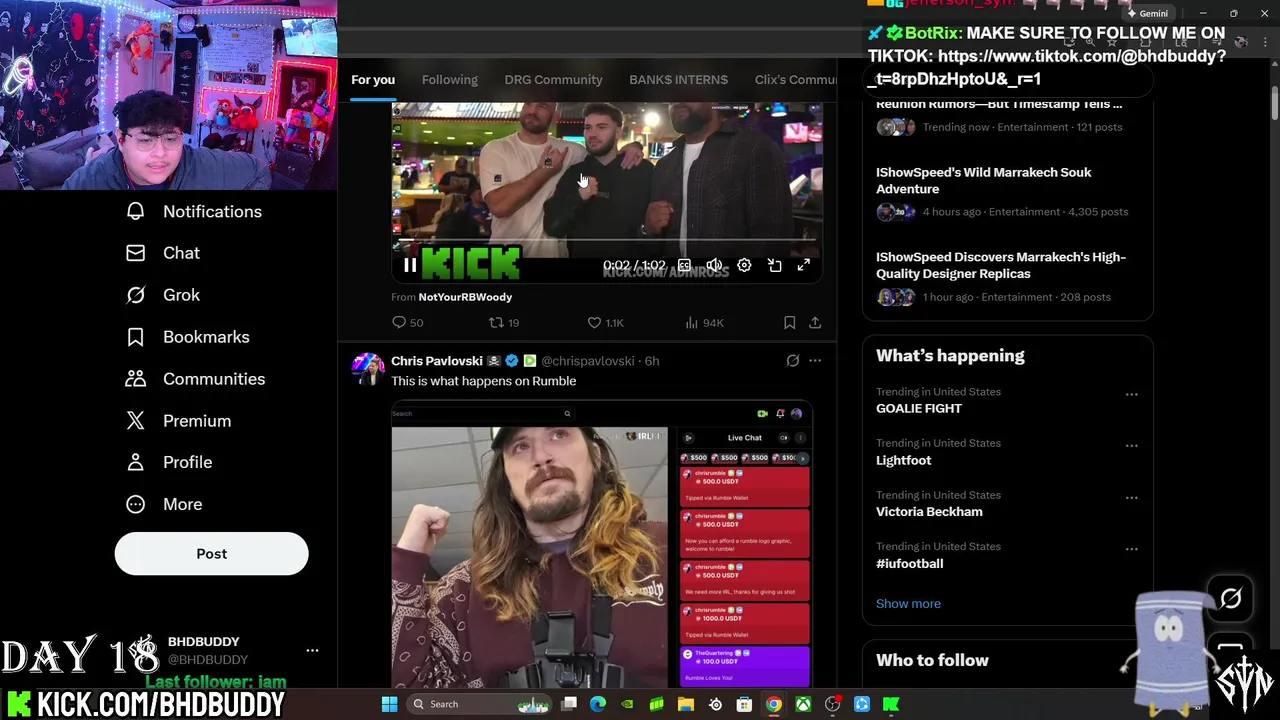Open the Clix's Community tab
The image size is (1280, 720).
coord(795,80)
